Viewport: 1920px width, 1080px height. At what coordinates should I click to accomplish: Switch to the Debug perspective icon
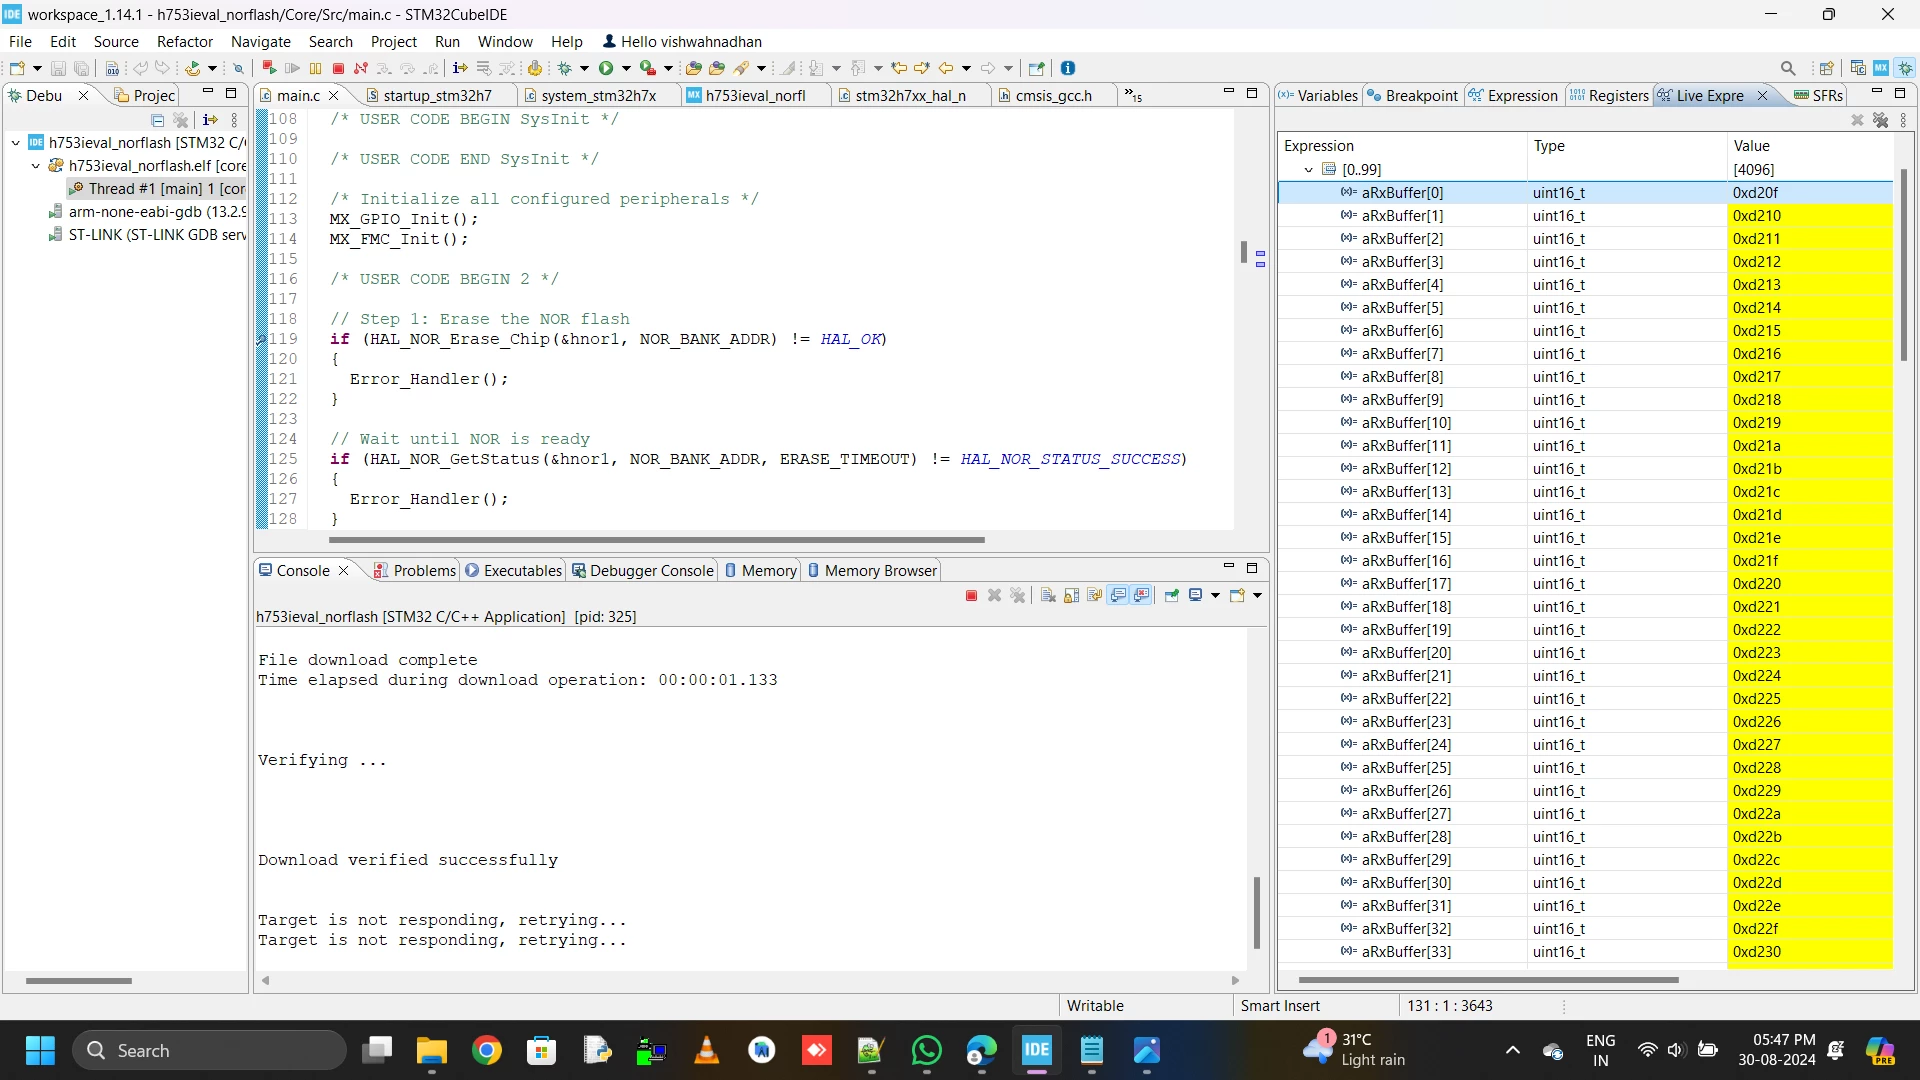coord(1905,68)
